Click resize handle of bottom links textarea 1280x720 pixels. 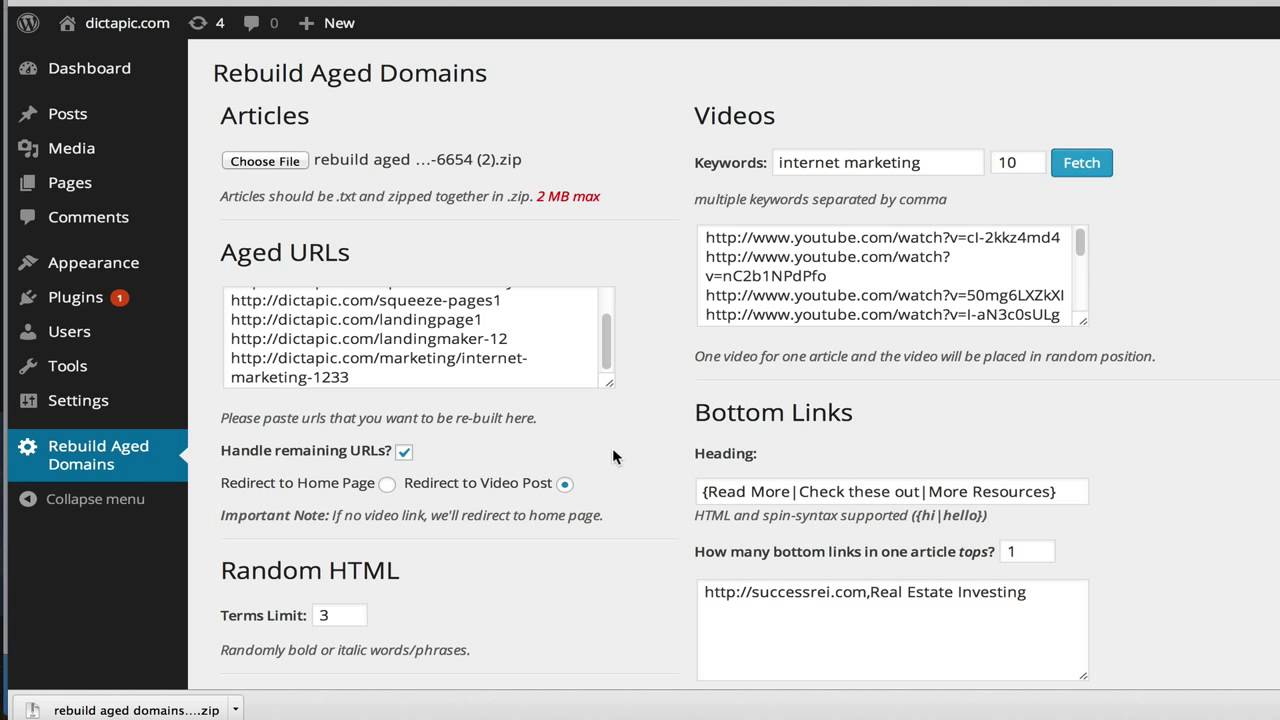pyautogui.click(x=1082, y=675)
